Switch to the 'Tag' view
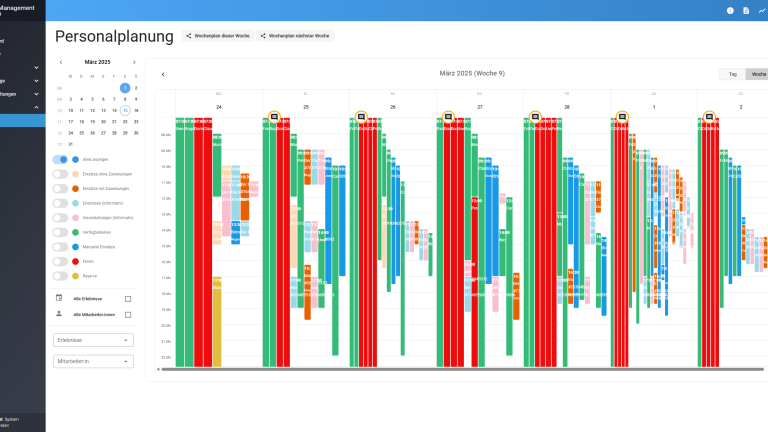This screenshot has height=432, width=768. (732, 74)
